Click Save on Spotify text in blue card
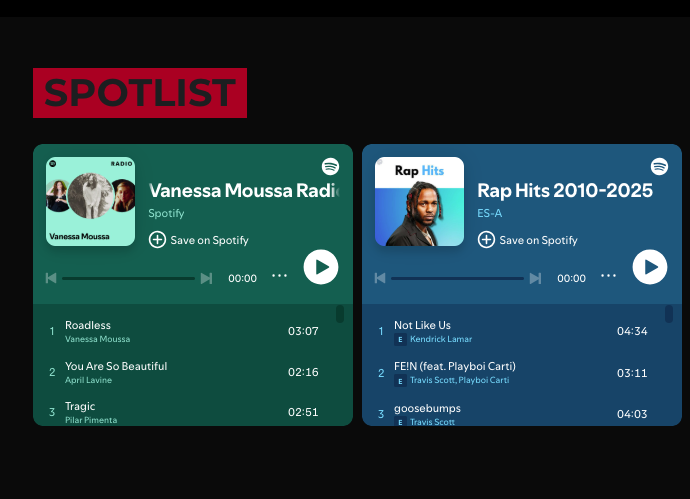The width and height of the screenshot is (690, 499). 539,240
